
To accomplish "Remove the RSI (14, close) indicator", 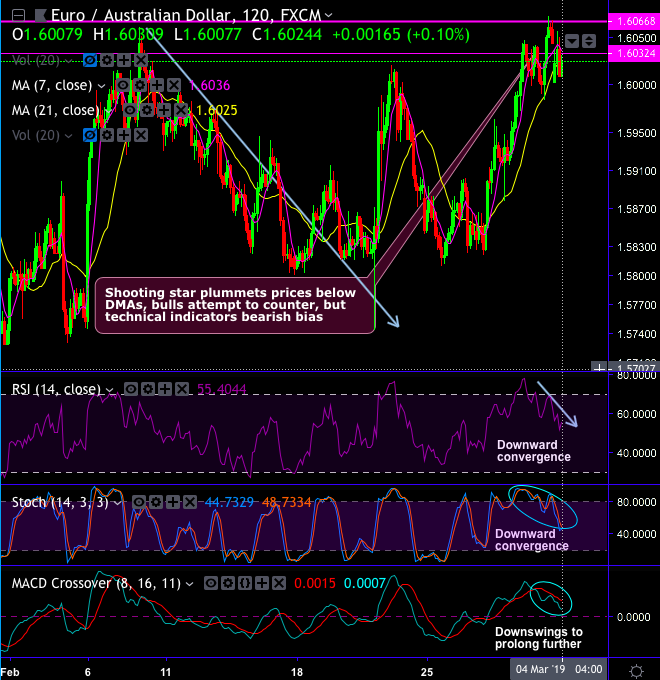I will [182, 389].
